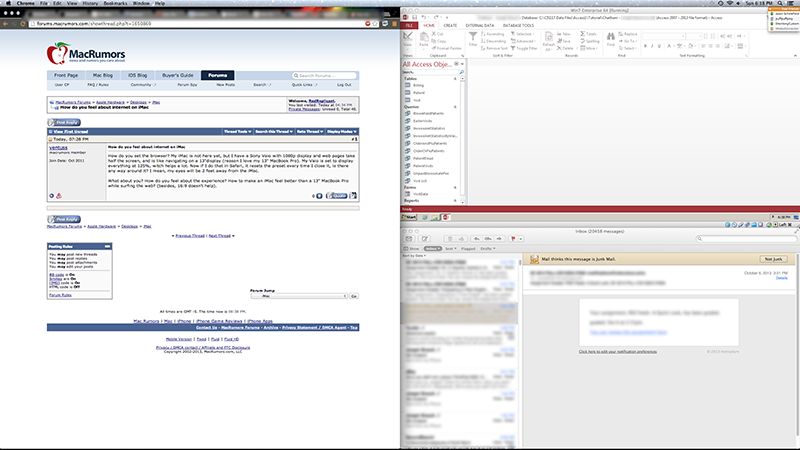Click Replace in Access Find group
This screenshot has height=450, width=800.
tap(628, 34)
